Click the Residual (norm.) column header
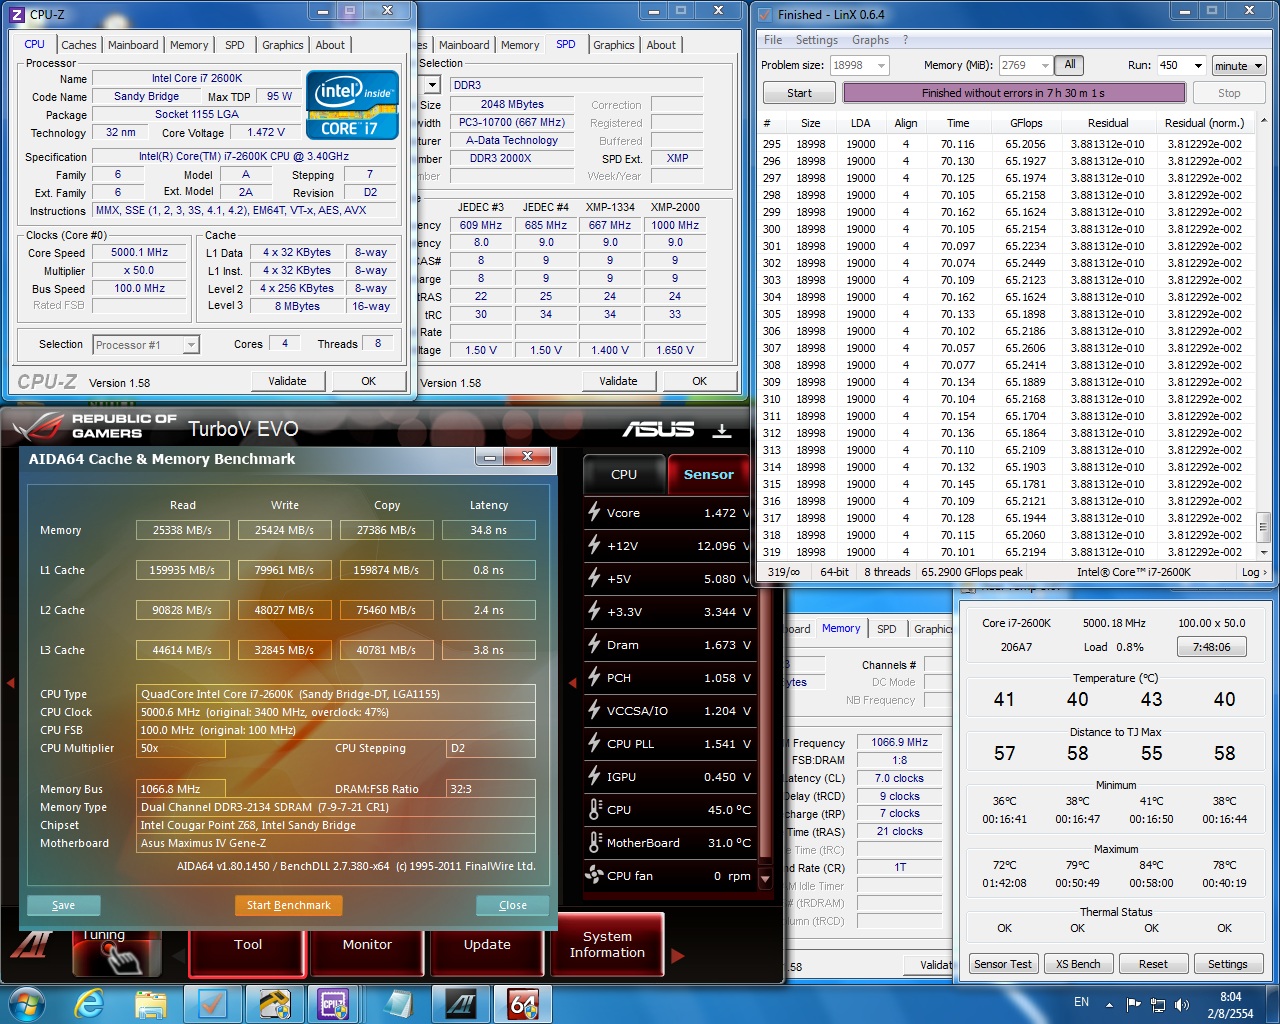 pos(1204,123)
